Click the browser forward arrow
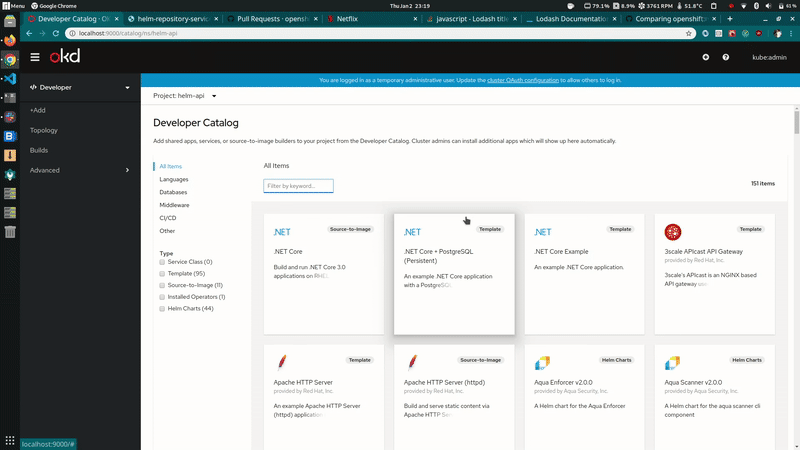Image resolution: width=800 pixels, height=450 pixels. point(42,33)
